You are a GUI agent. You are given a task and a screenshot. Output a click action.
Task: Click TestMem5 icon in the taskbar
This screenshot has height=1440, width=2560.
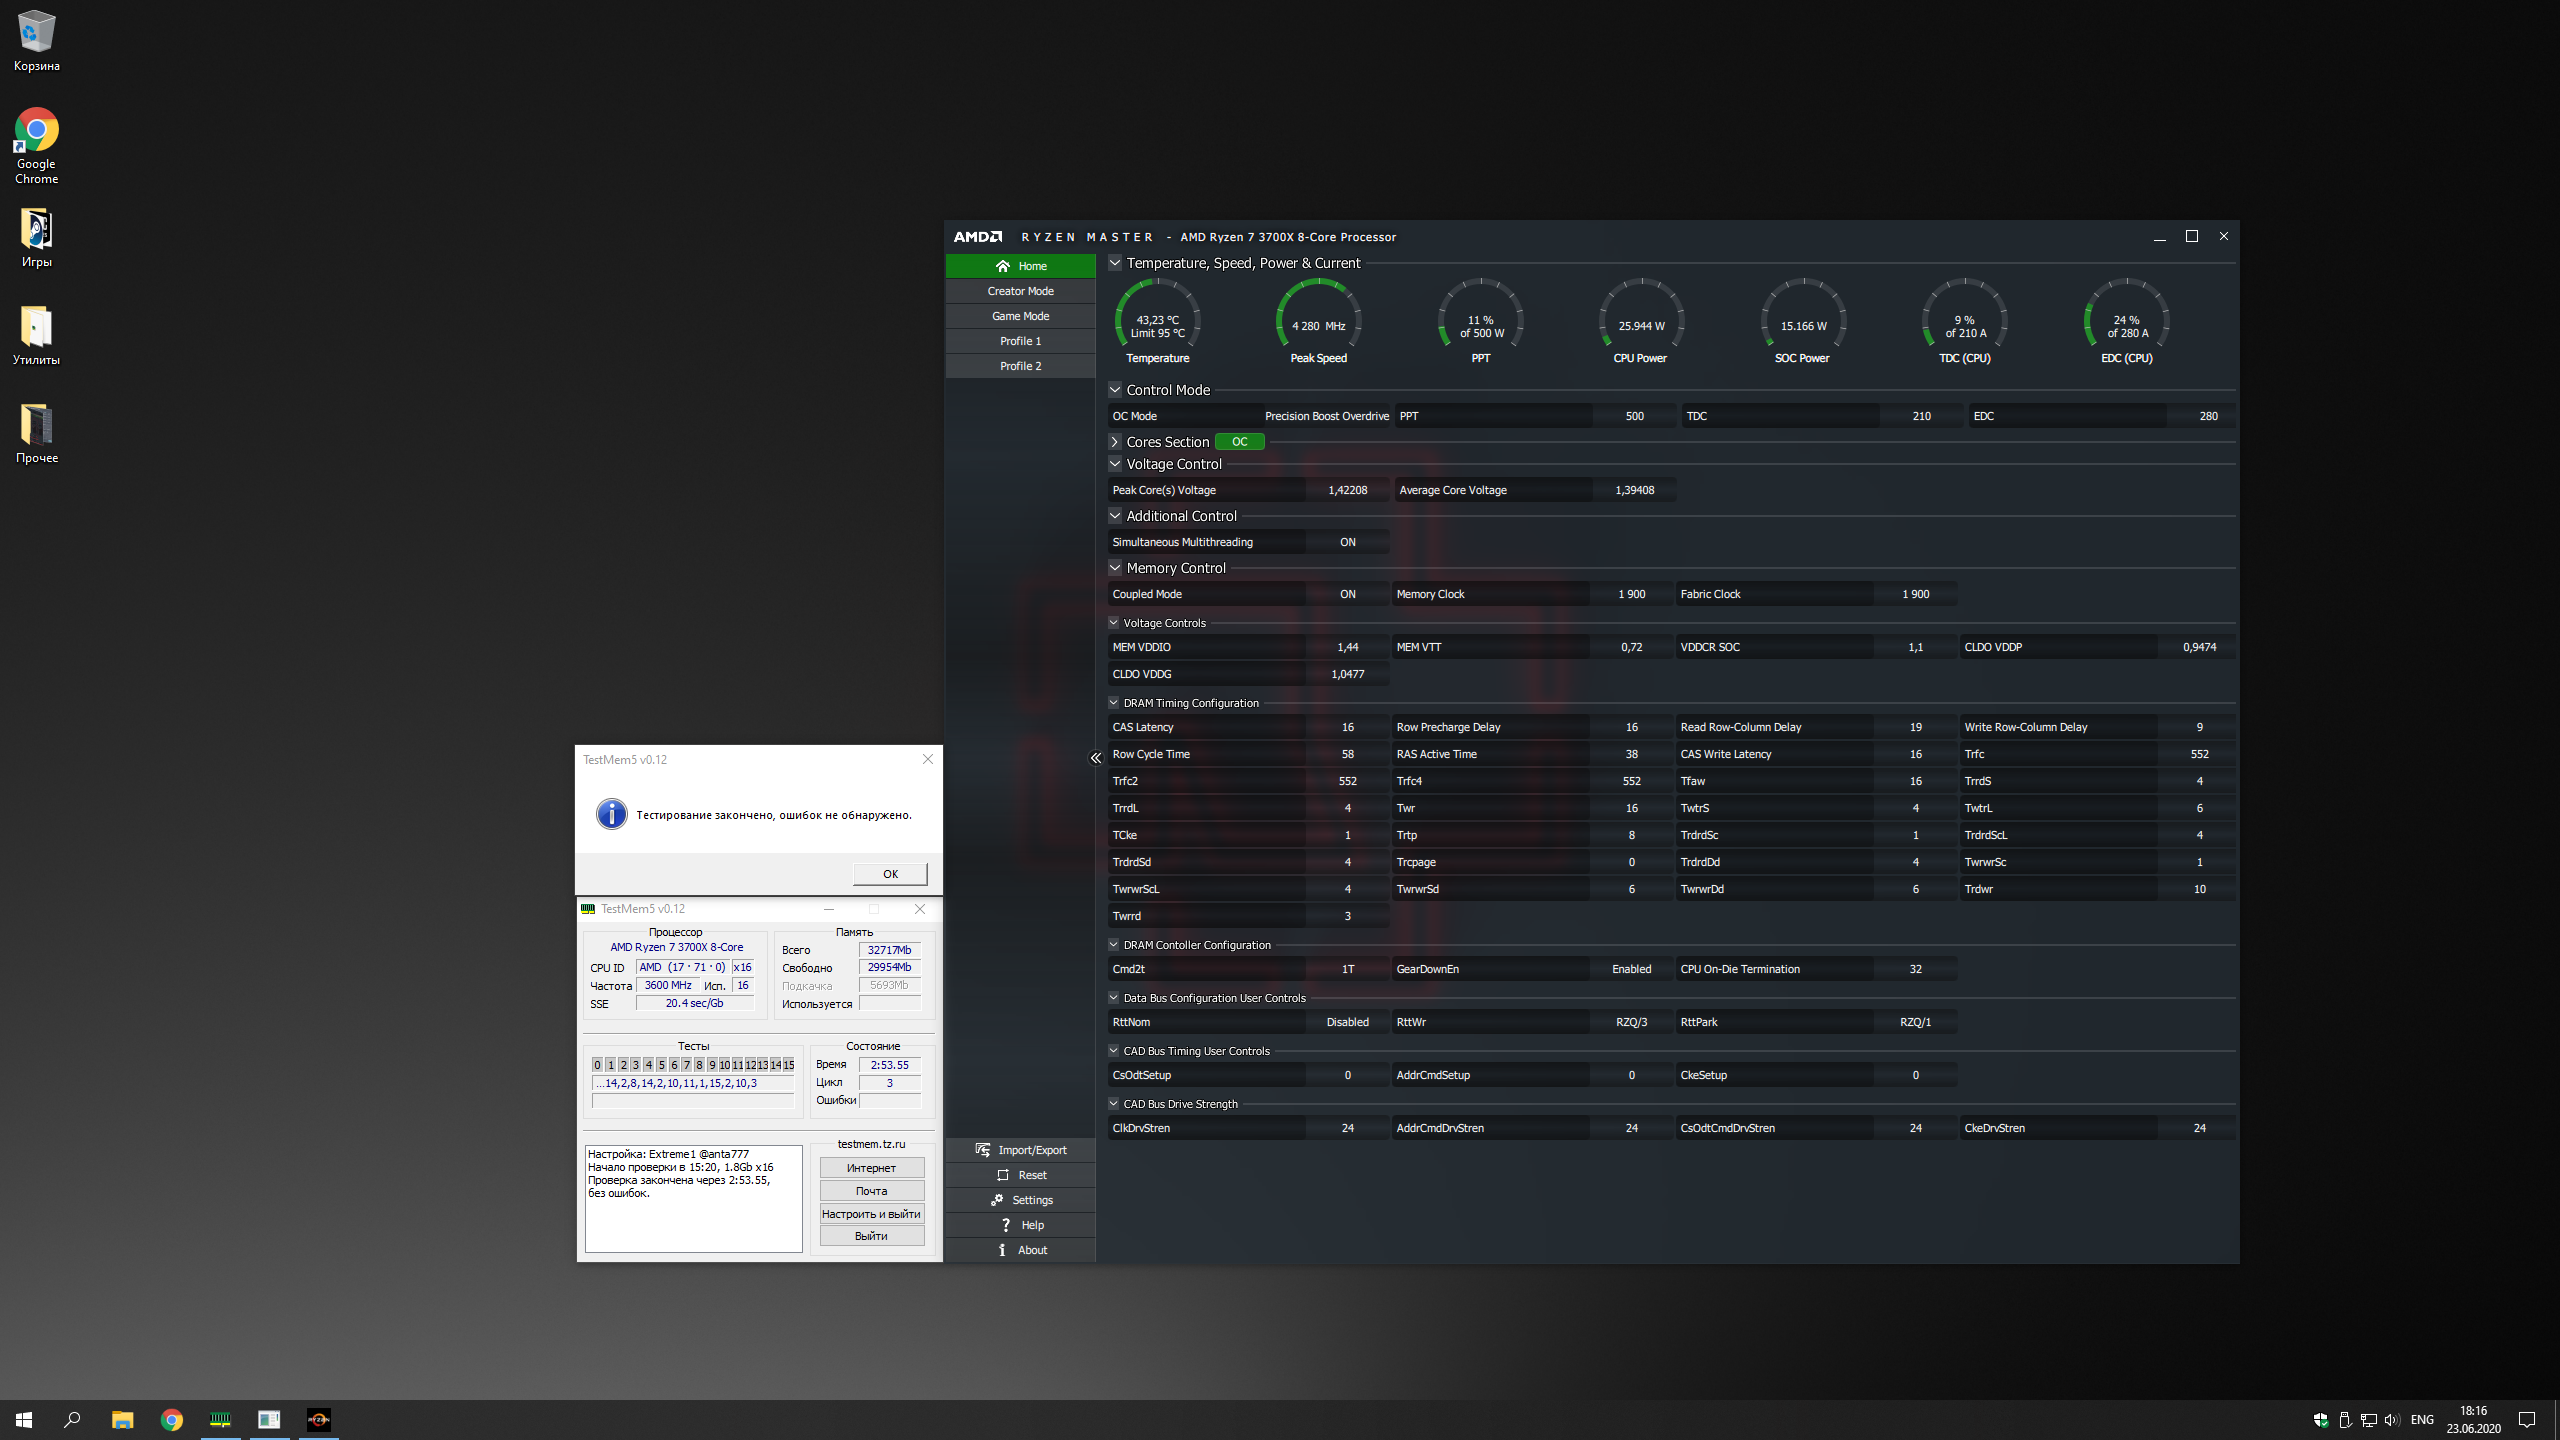coord(220,1419)
